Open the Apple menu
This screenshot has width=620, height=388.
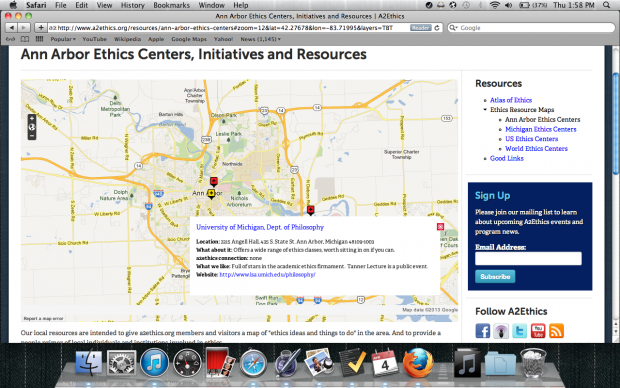(x=13, y=5)
